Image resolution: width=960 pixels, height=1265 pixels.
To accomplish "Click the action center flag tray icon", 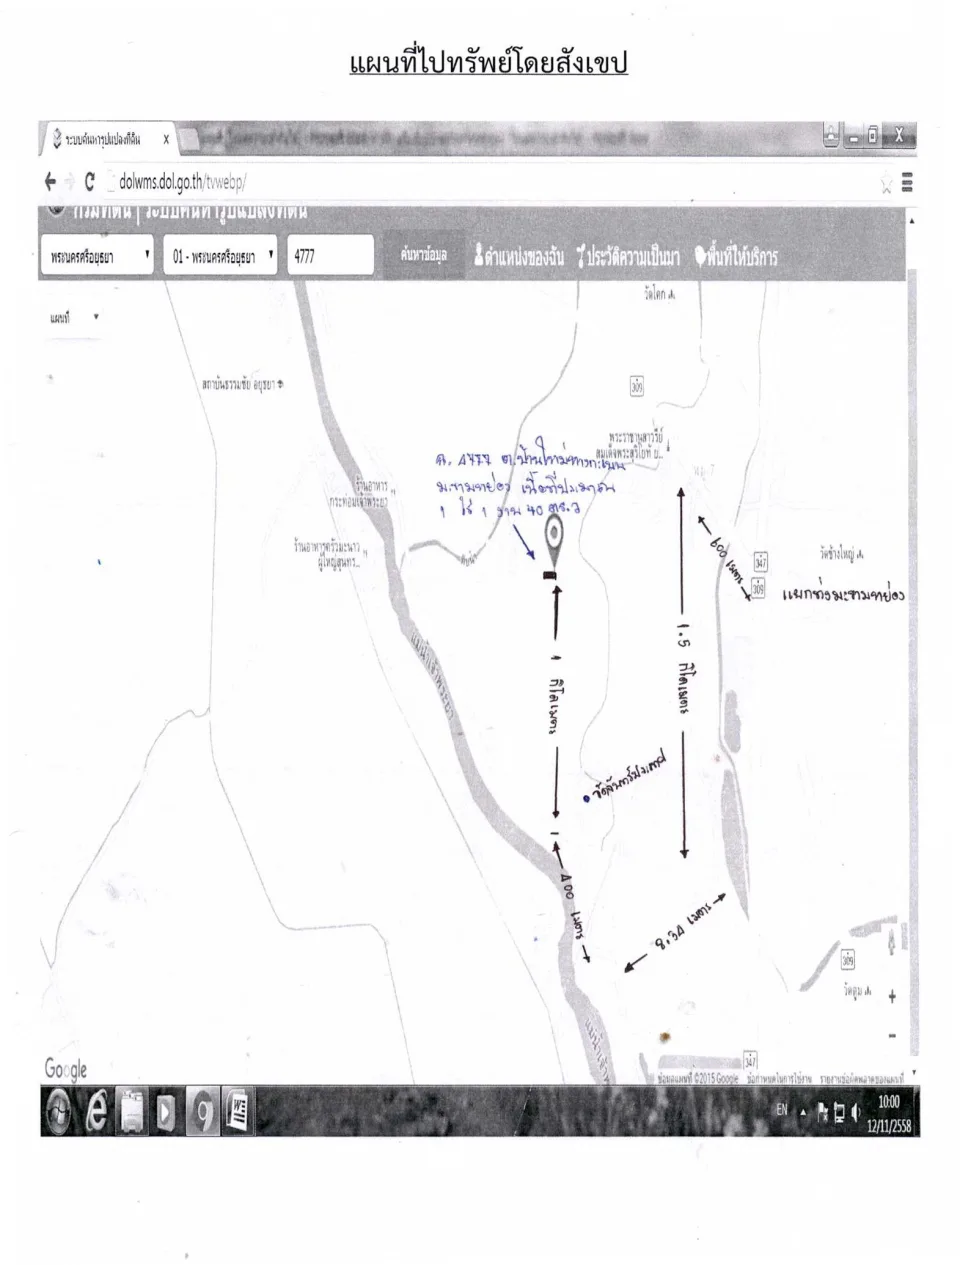I will click(821, 1112).
